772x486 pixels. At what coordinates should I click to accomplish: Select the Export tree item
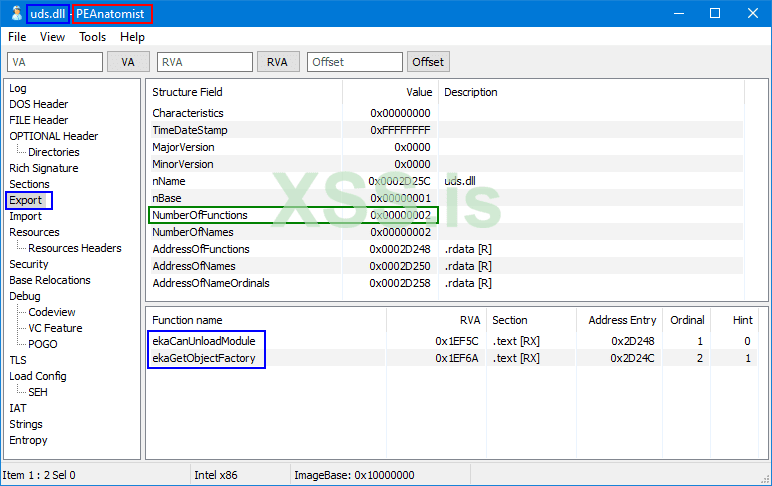click(x=26, y=200)
